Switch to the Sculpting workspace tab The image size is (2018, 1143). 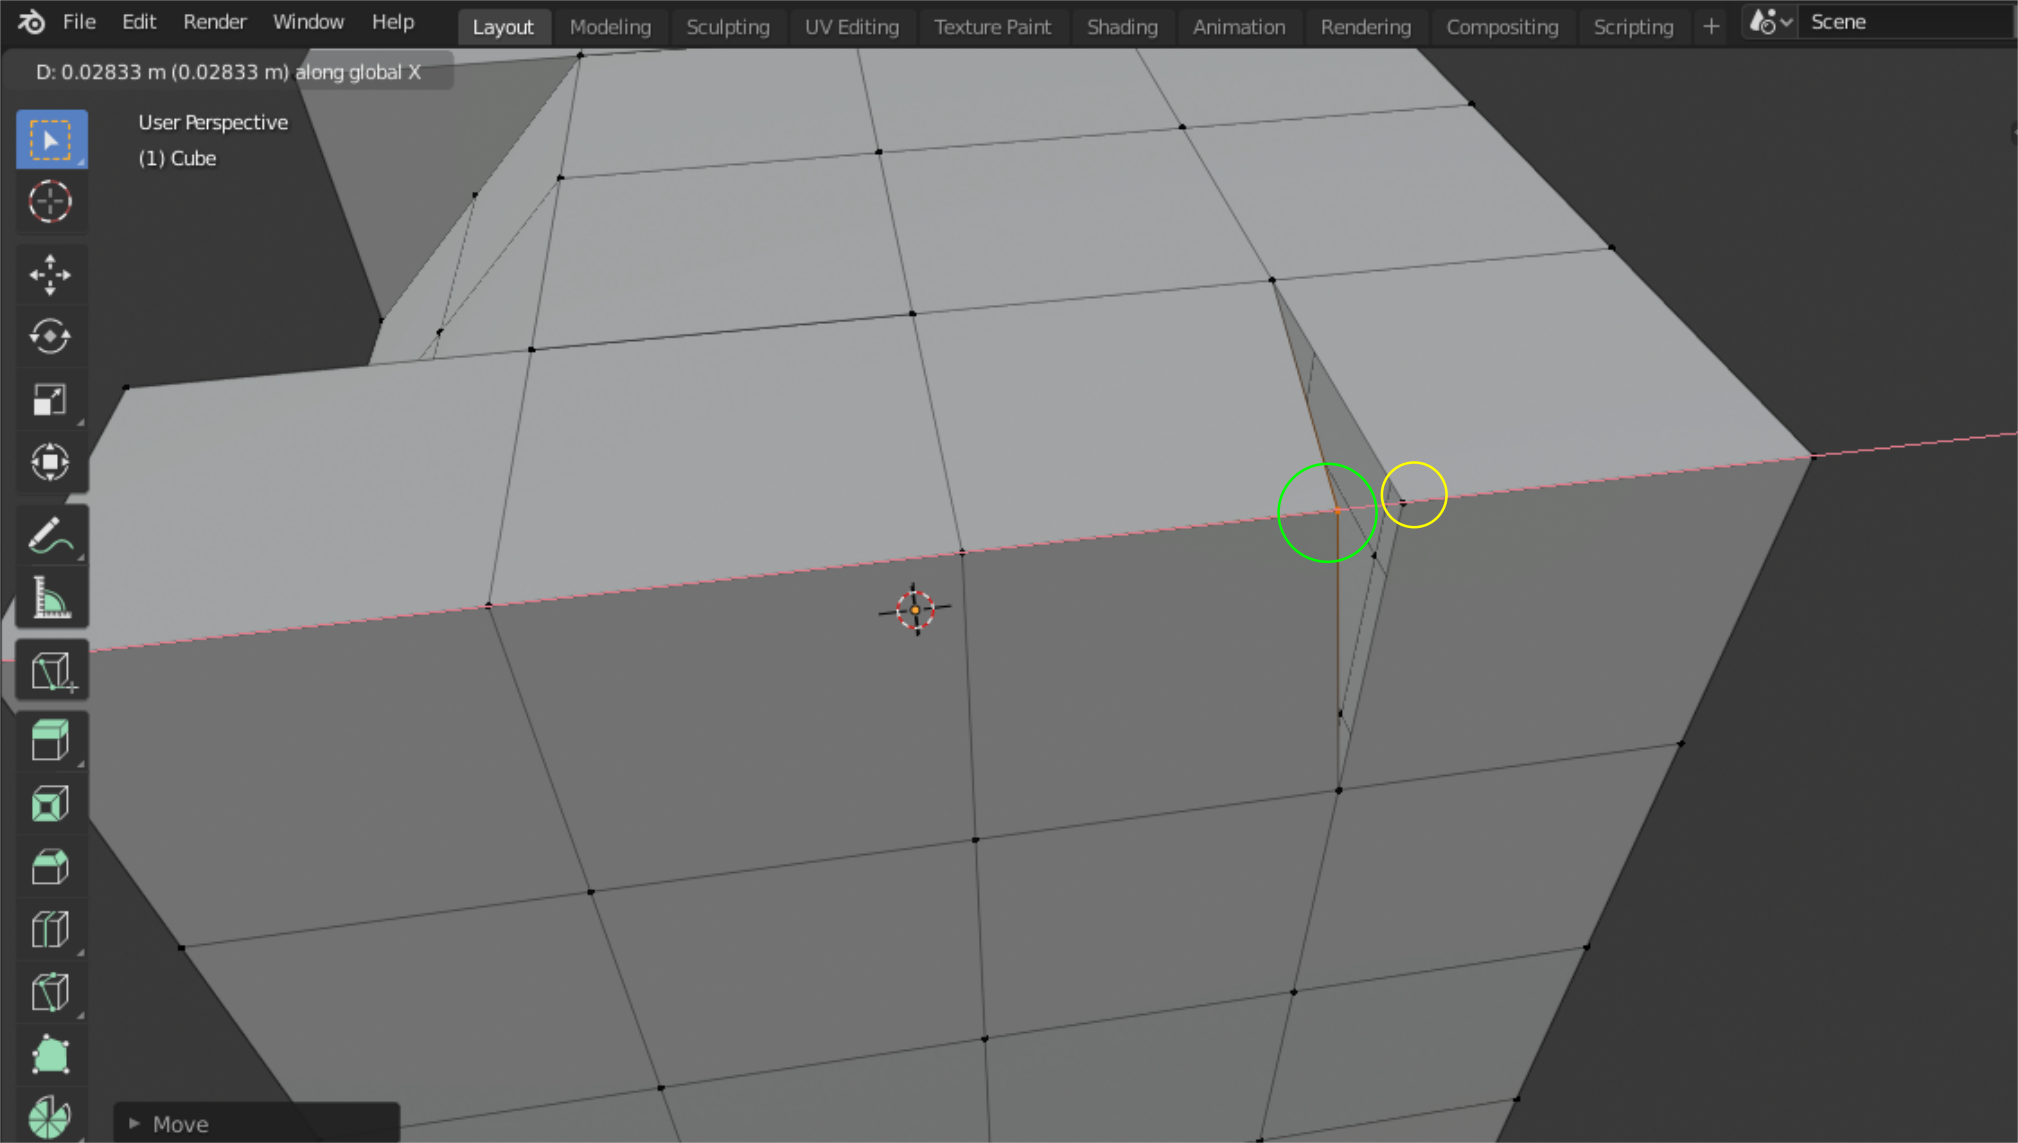coord(728,27)
